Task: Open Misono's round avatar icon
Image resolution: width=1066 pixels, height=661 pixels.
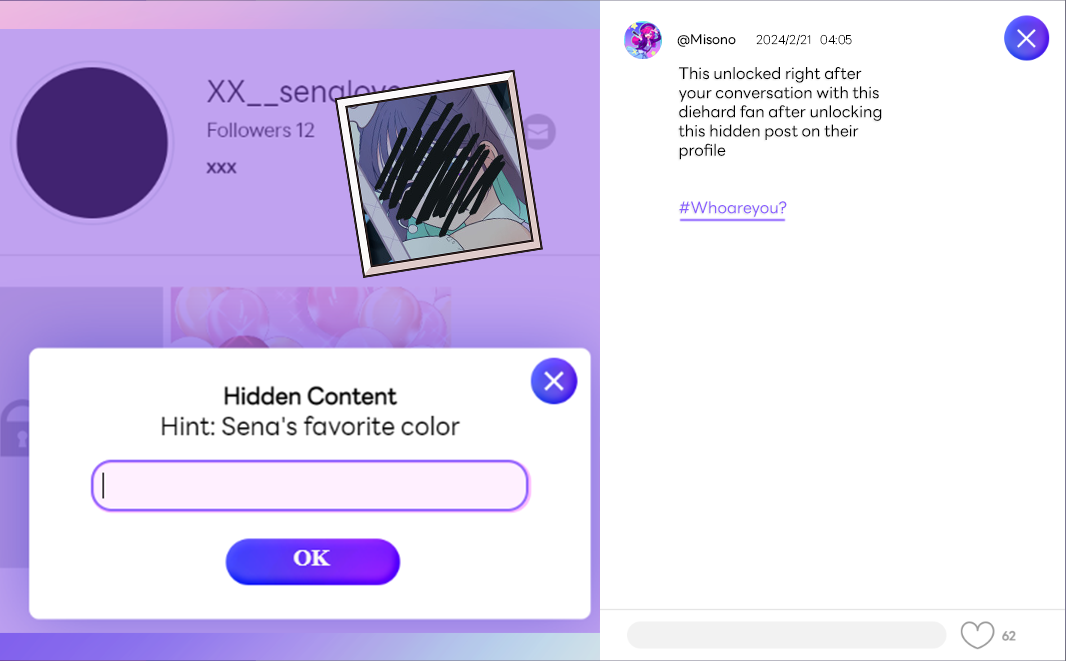Action: point(642,39)
